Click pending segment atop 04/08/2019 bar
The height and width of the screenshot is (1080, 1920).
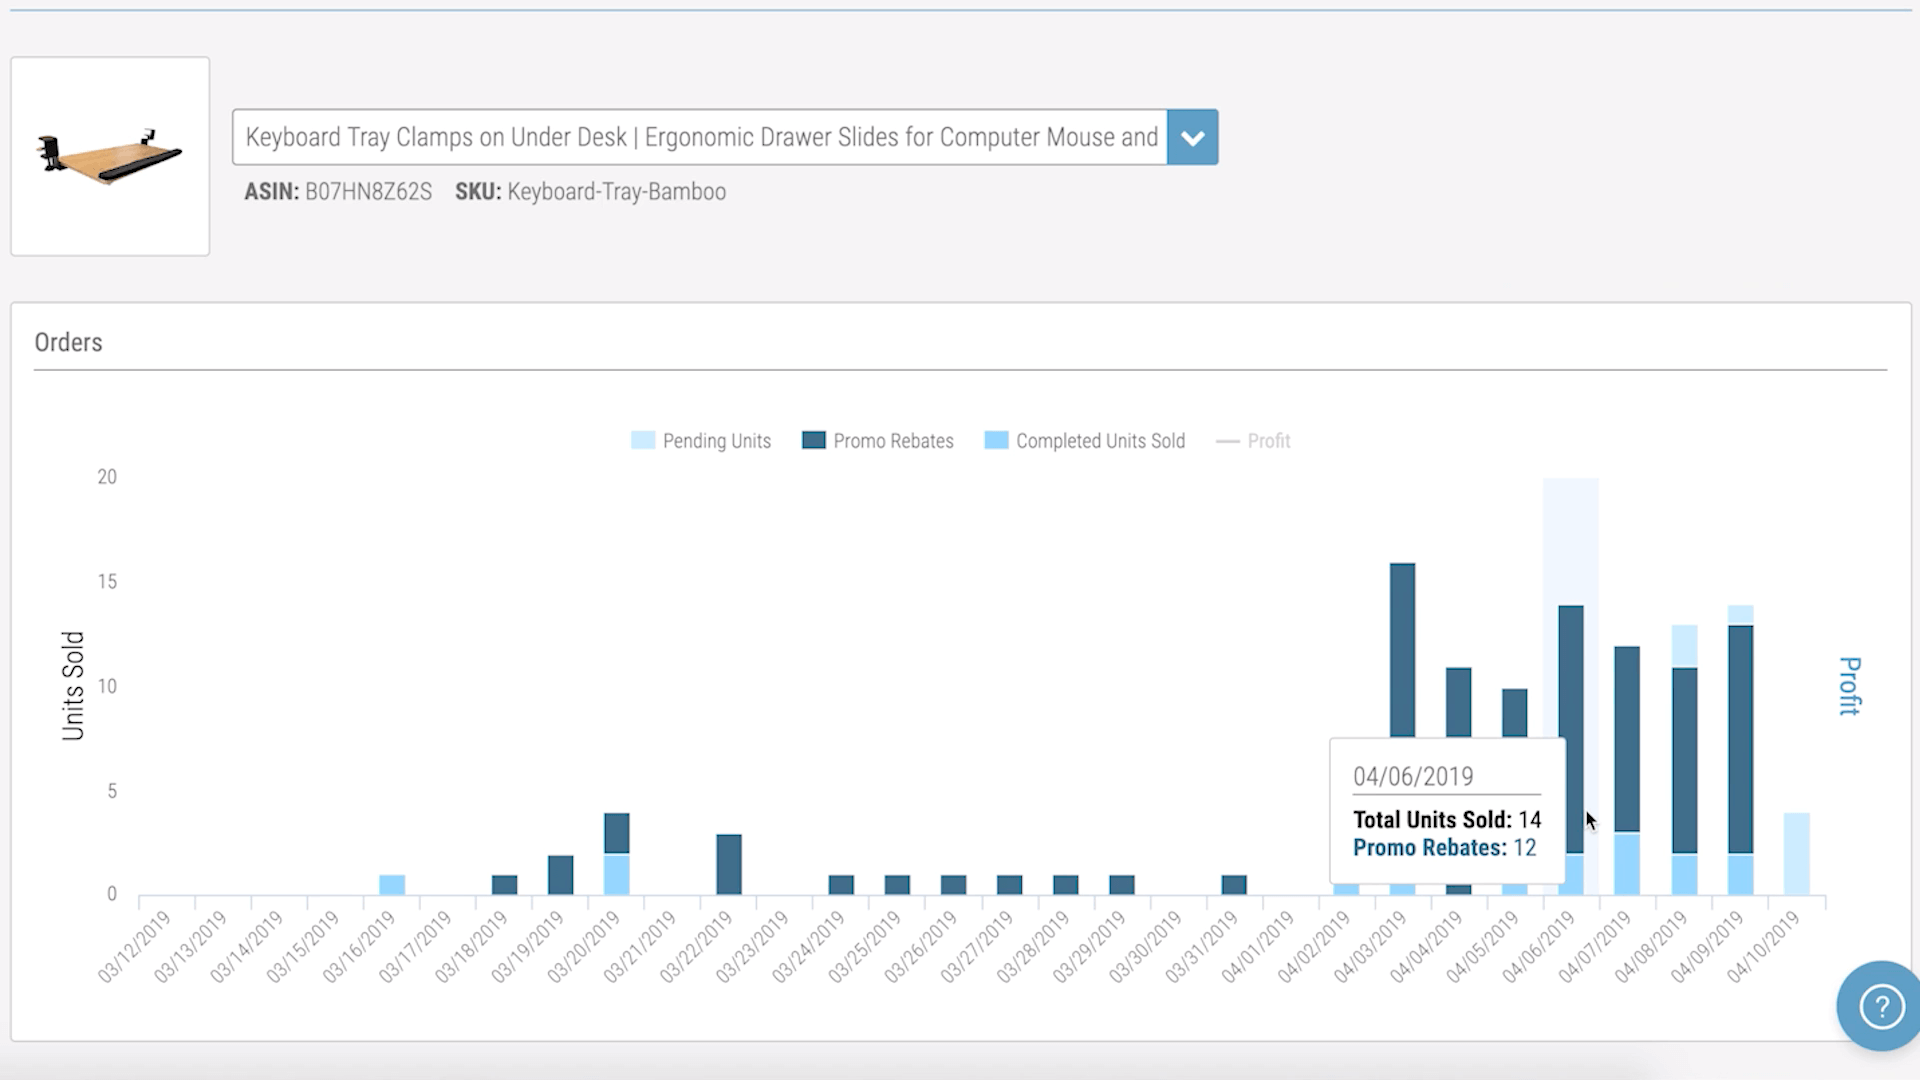[1684, 646]
